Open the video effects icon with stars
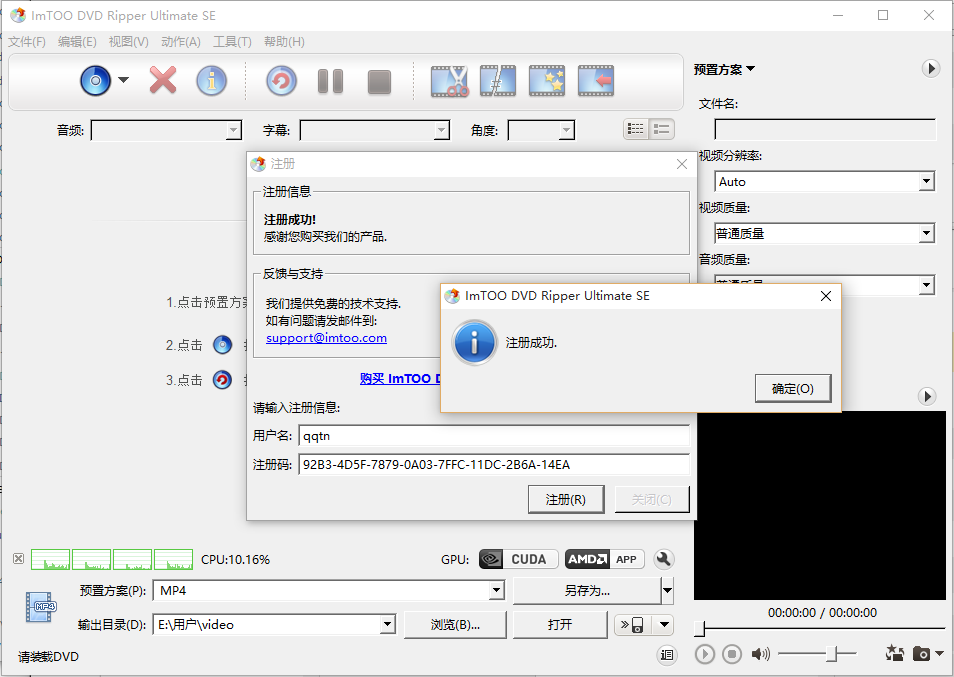Viewport: 954px width, 677px height. click(546, 81)
